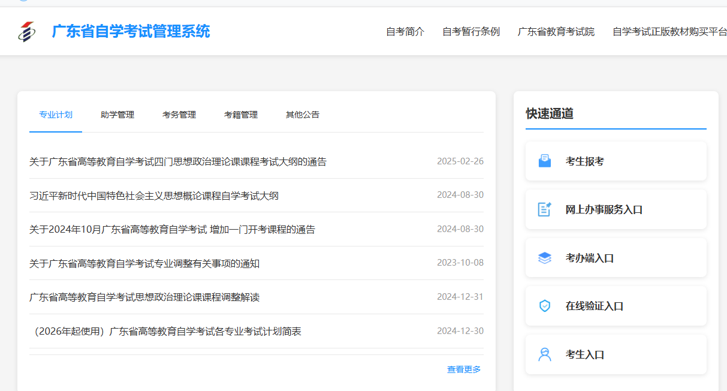Image resolution: width=727 pixels, height=391 pixels.
Task: Click the 考生入口 person icon
Action: pos(545,354)
